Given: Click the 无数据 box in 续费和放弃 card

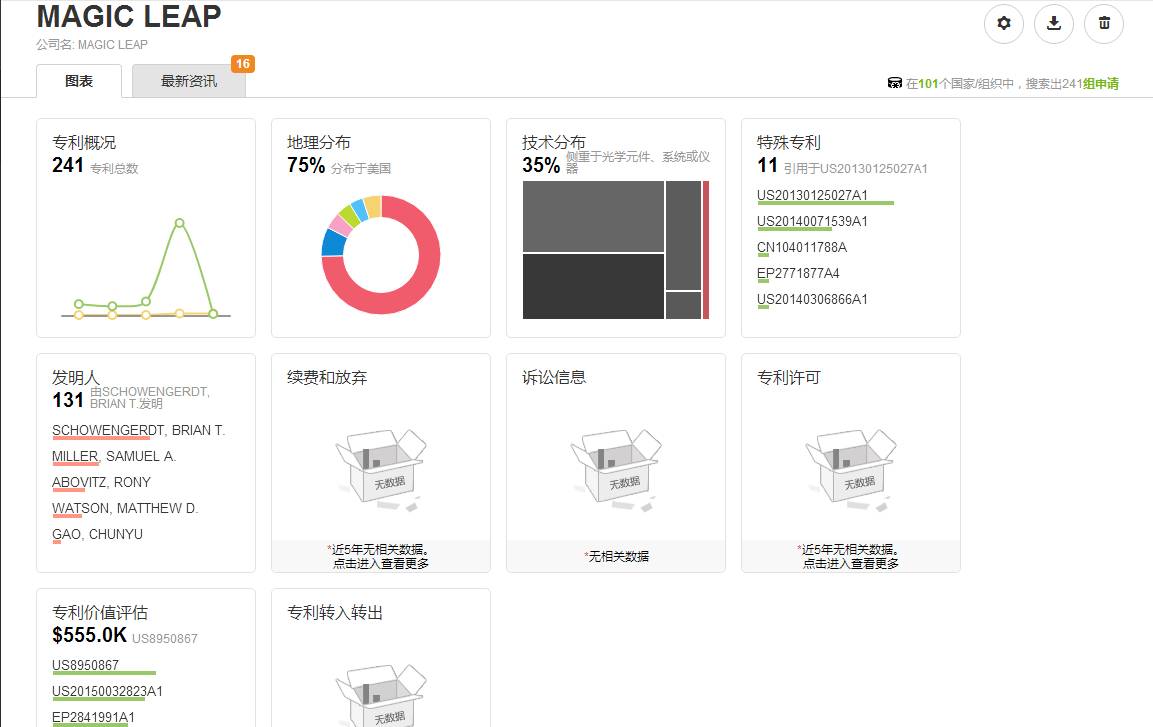Looking at the screenshot, I should tap(381, 470).
